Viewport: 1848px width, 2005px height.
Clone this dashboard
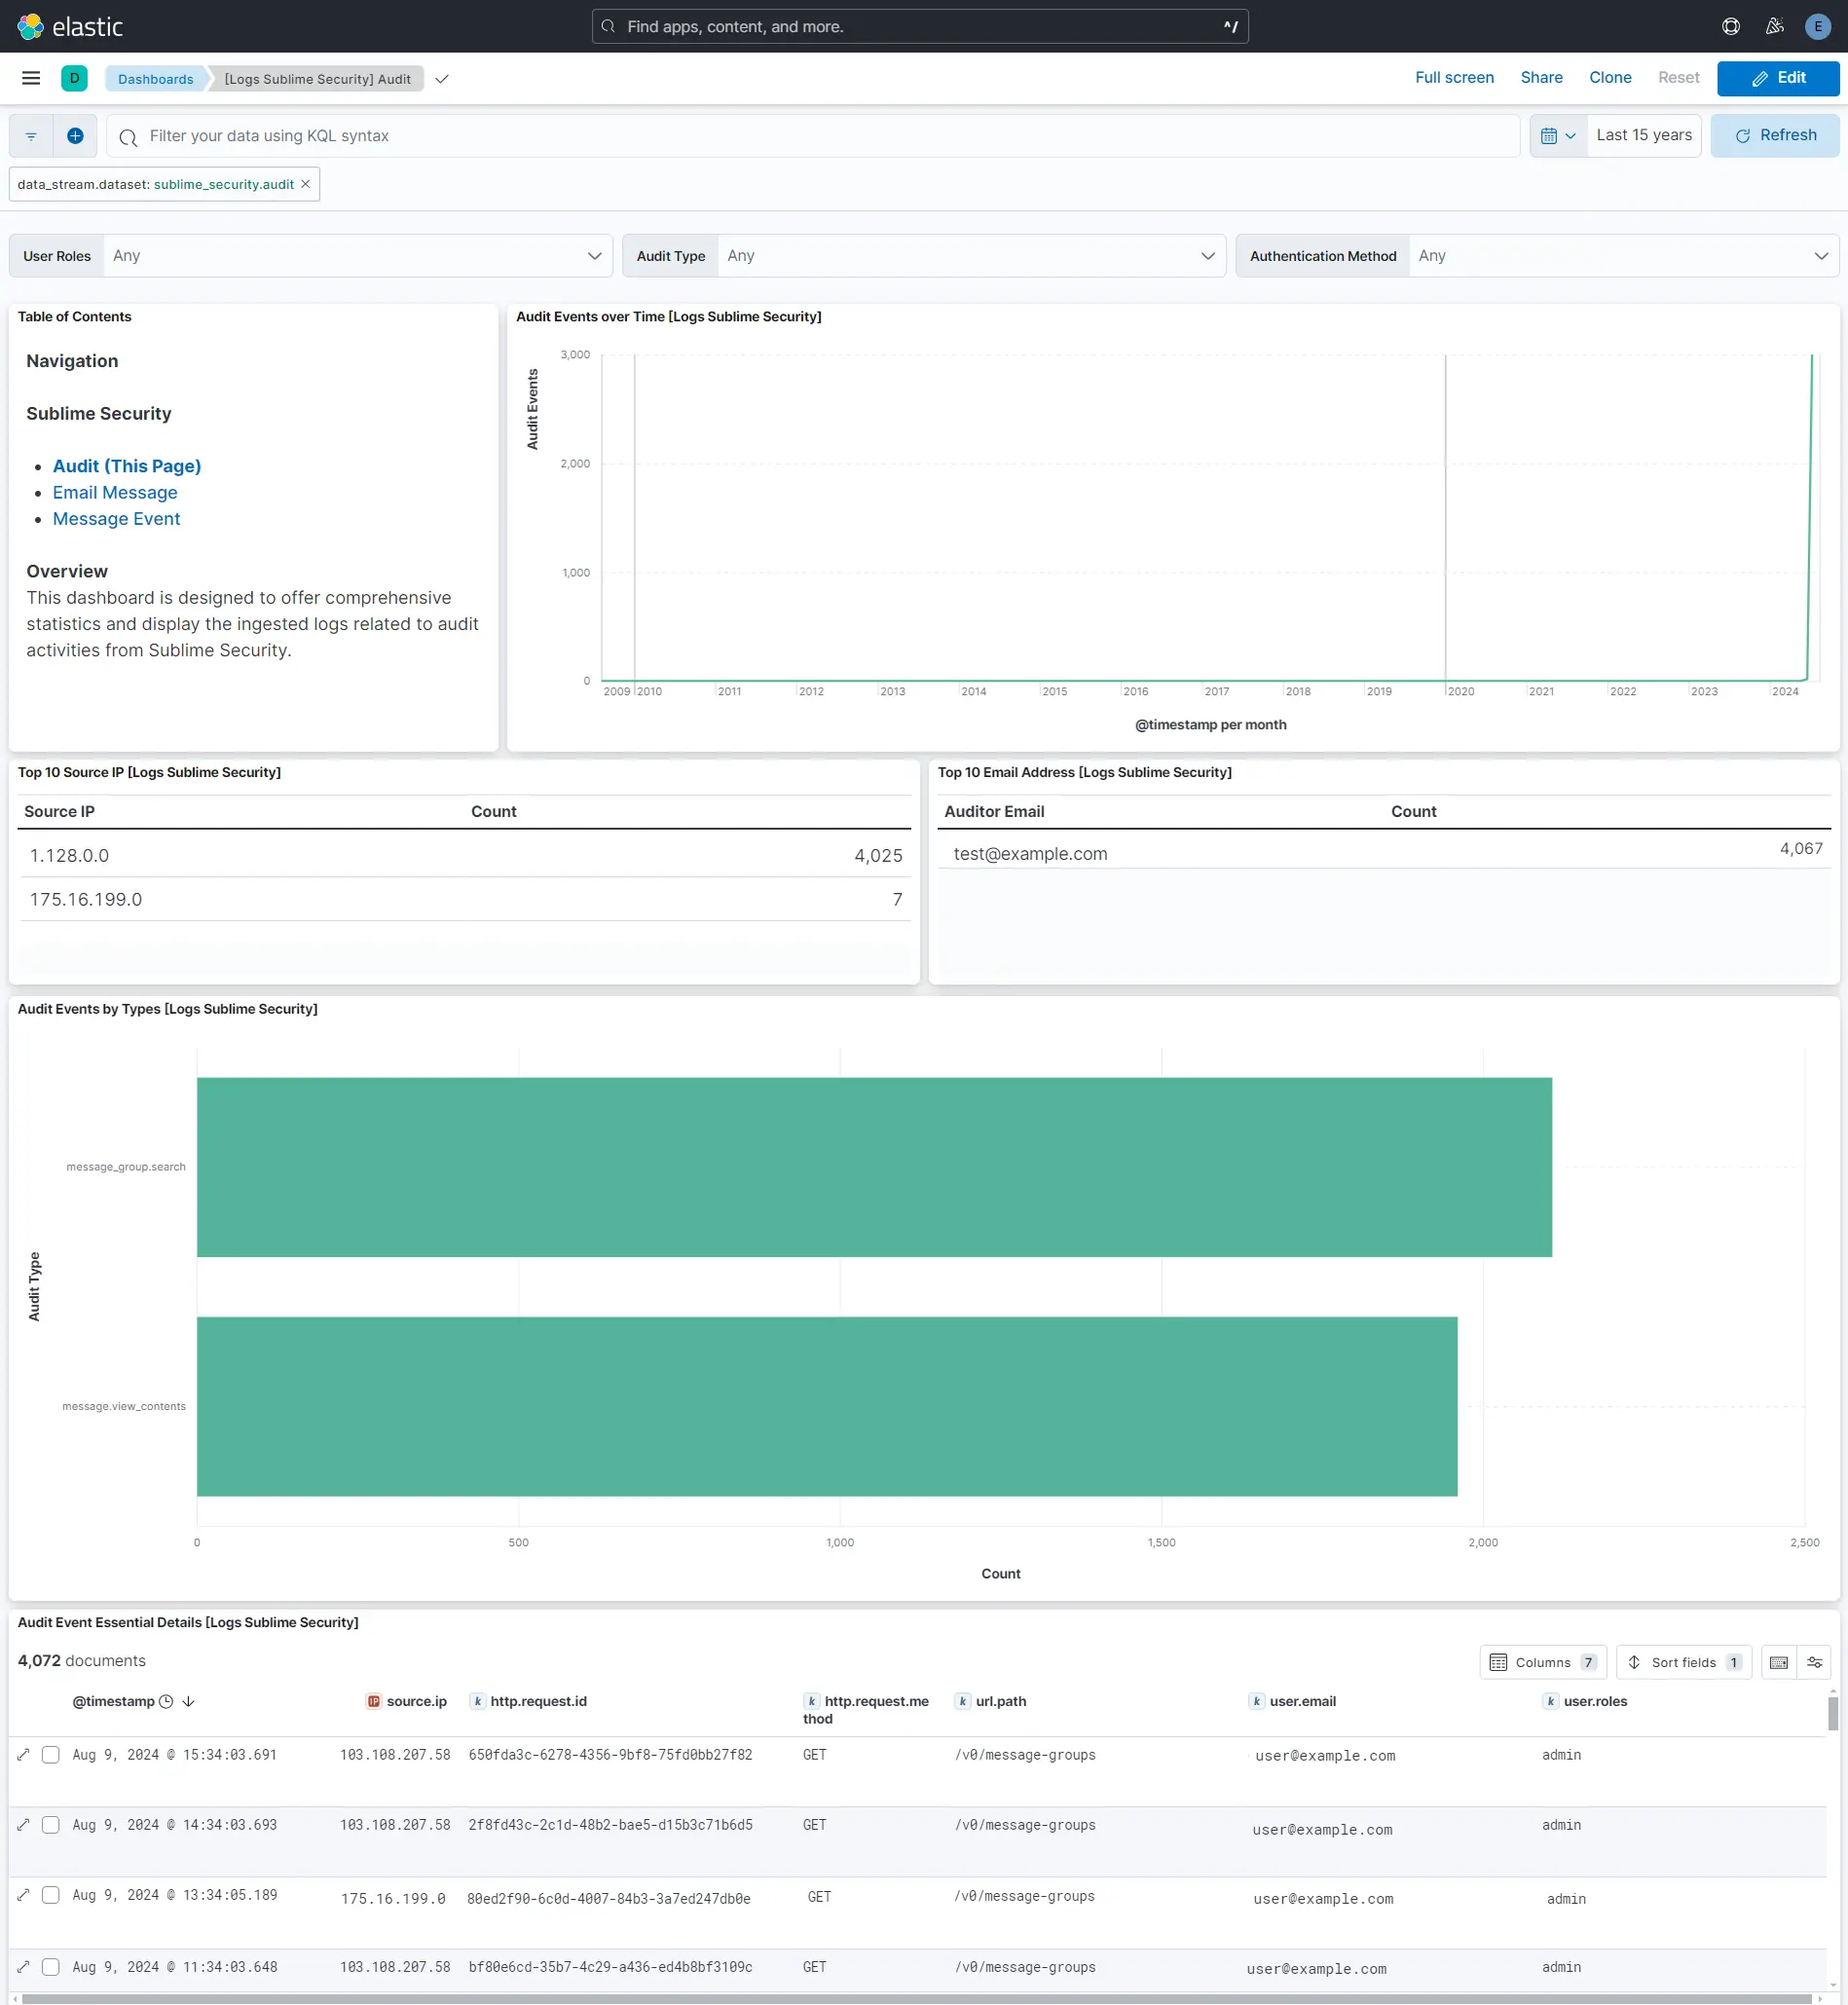[x=1610, y=78]
